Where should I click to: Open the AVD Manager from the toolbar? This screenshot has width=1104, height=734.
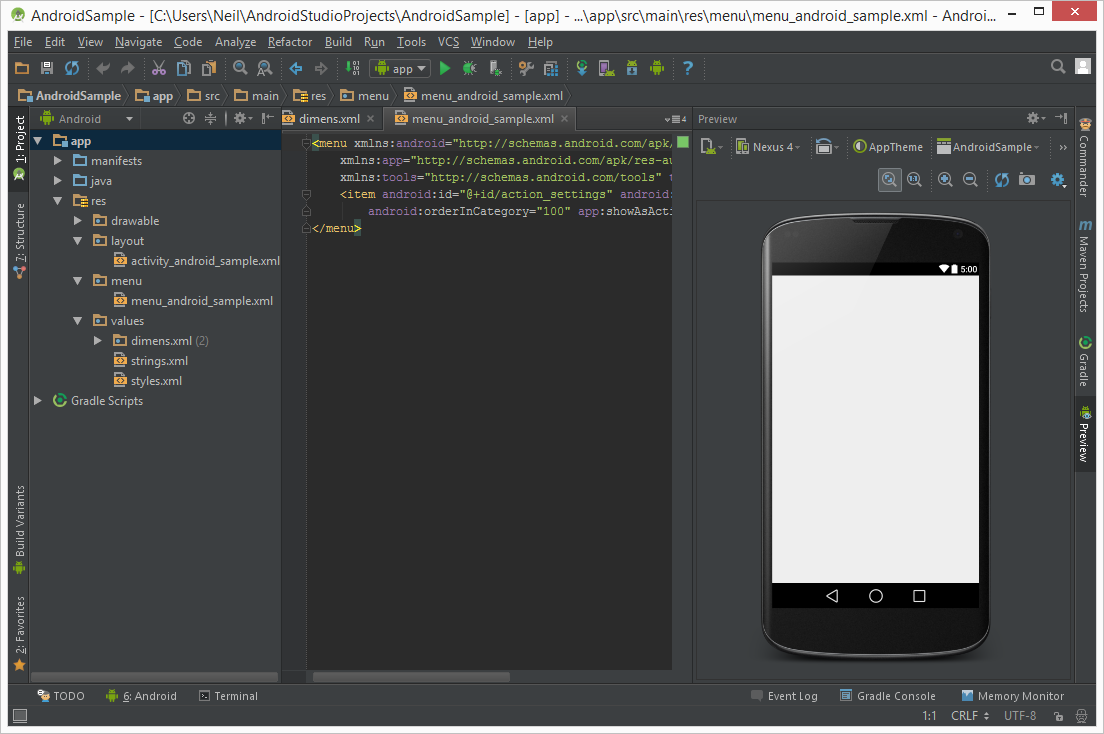pyautogui.click(x=607, y=68)
